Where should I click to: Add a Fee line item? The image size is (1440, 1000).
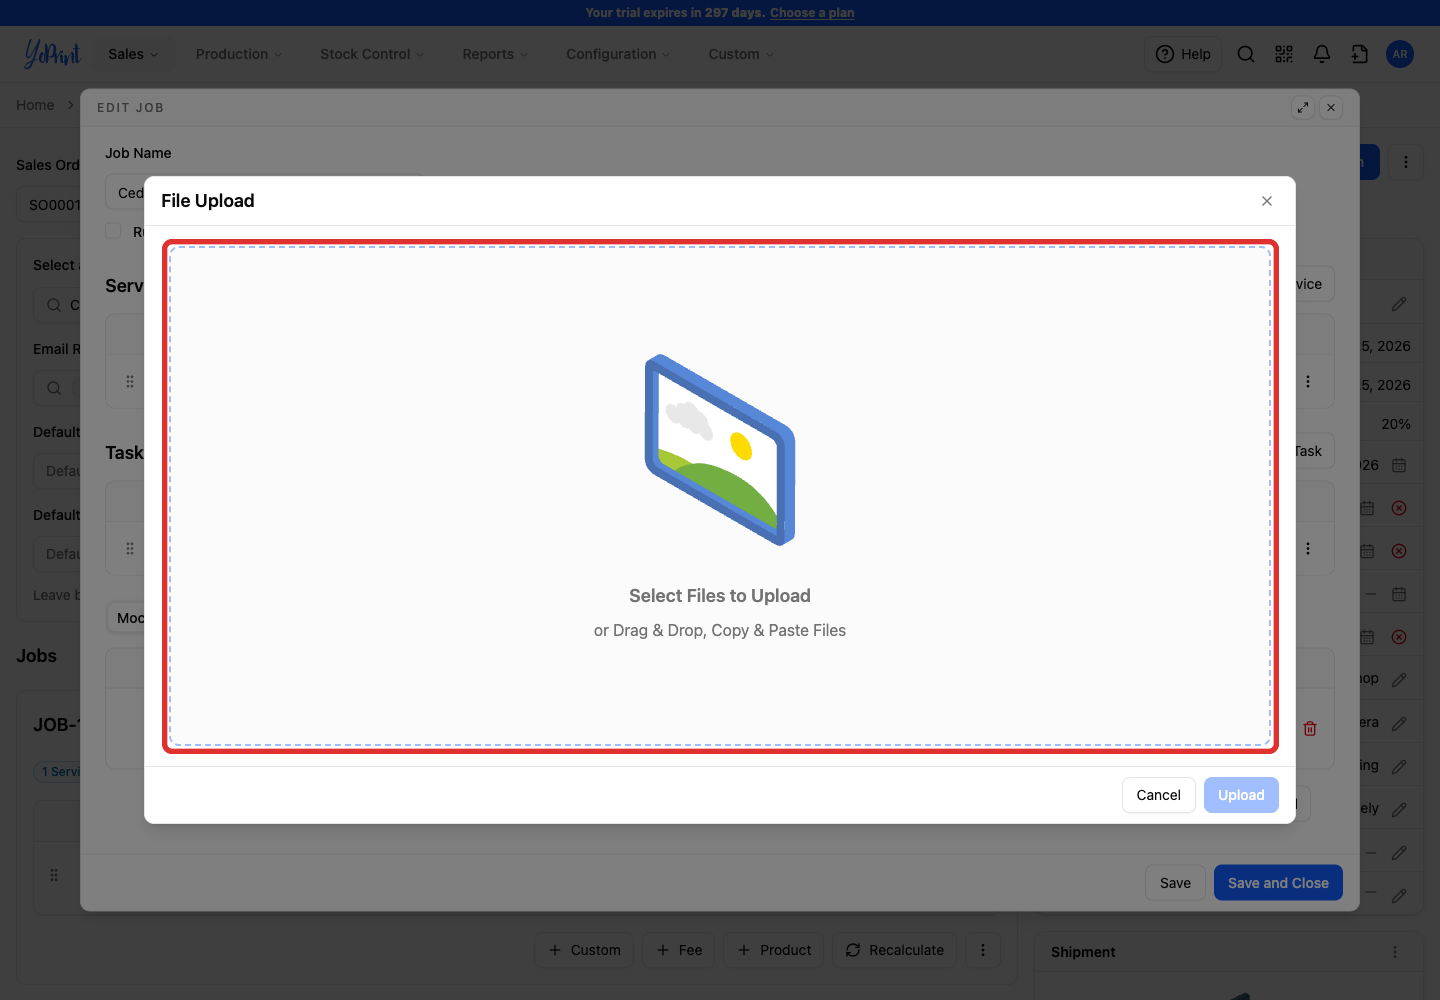679,950
